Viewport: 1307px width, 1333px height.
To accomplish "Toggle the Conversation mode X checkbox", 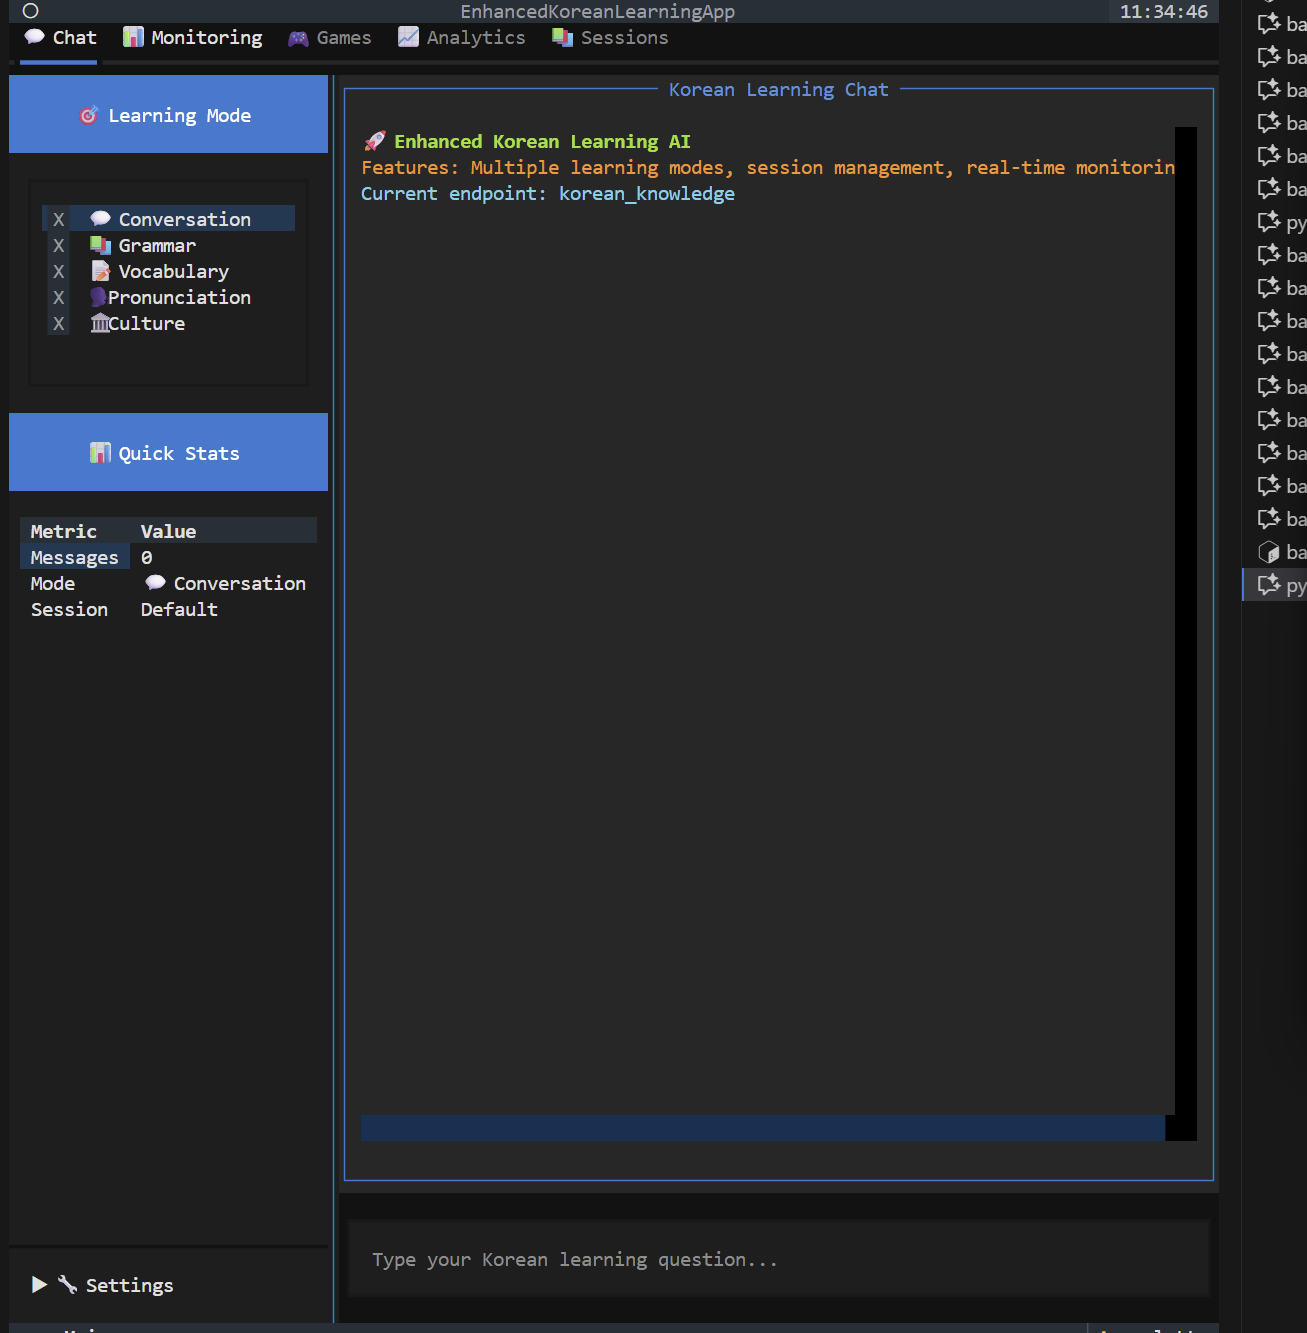I will point(58,219).
